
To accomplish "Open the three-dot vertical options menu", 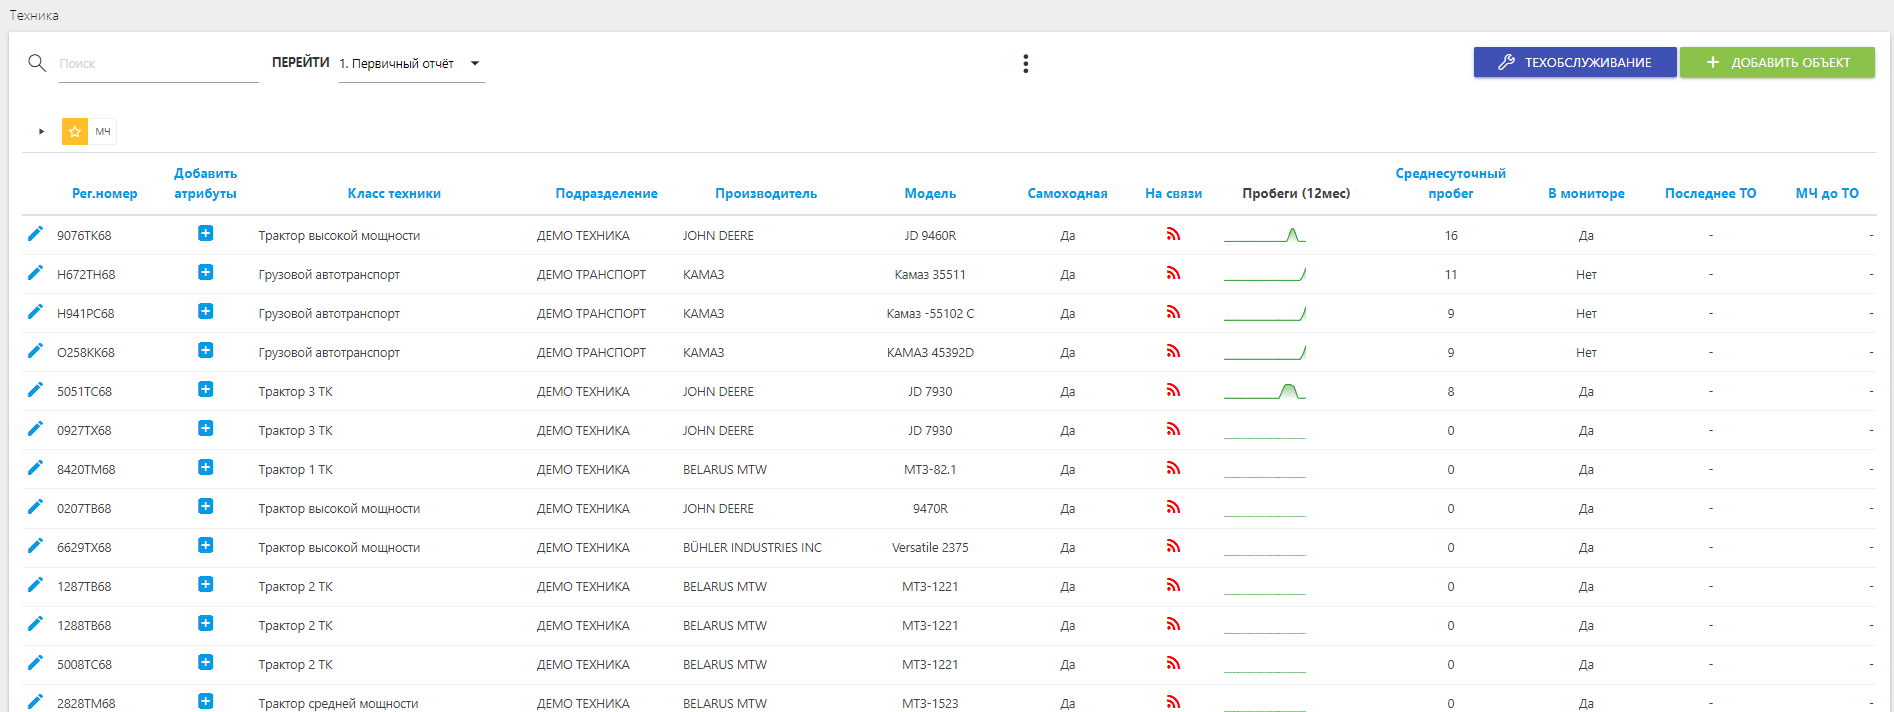I will (x=1025, y=64).
